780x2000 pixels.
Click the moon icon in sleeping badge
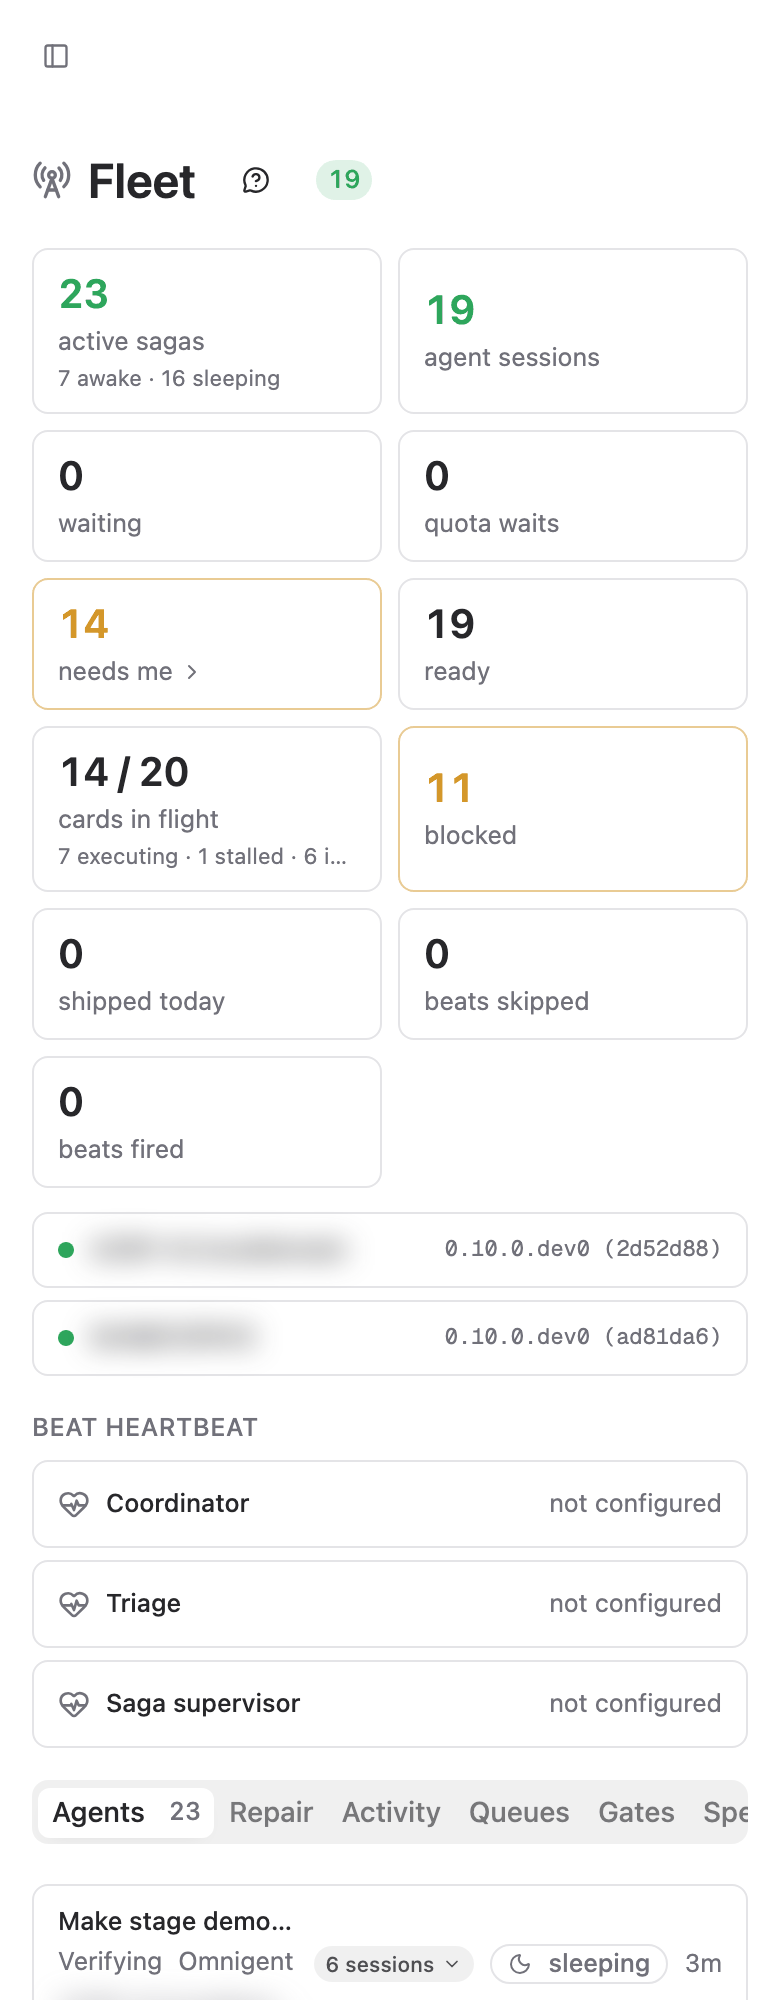520,1964
